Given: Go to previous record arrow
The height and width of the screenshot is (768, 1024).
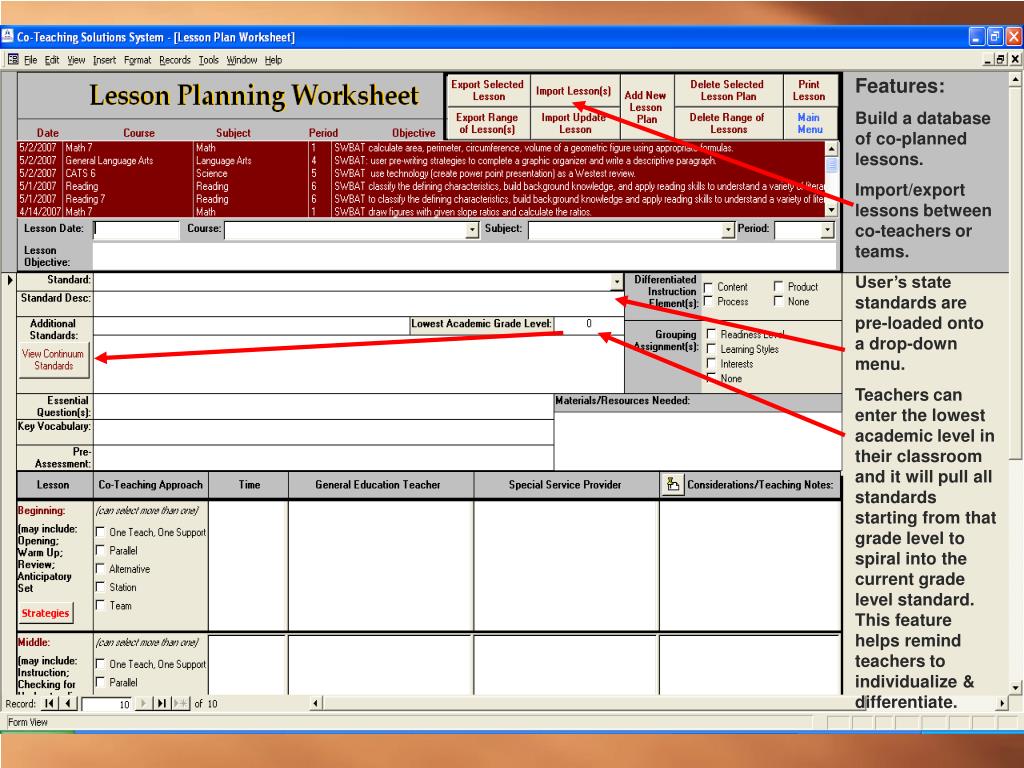Looking at the screenshot, I should coord(68,703).
